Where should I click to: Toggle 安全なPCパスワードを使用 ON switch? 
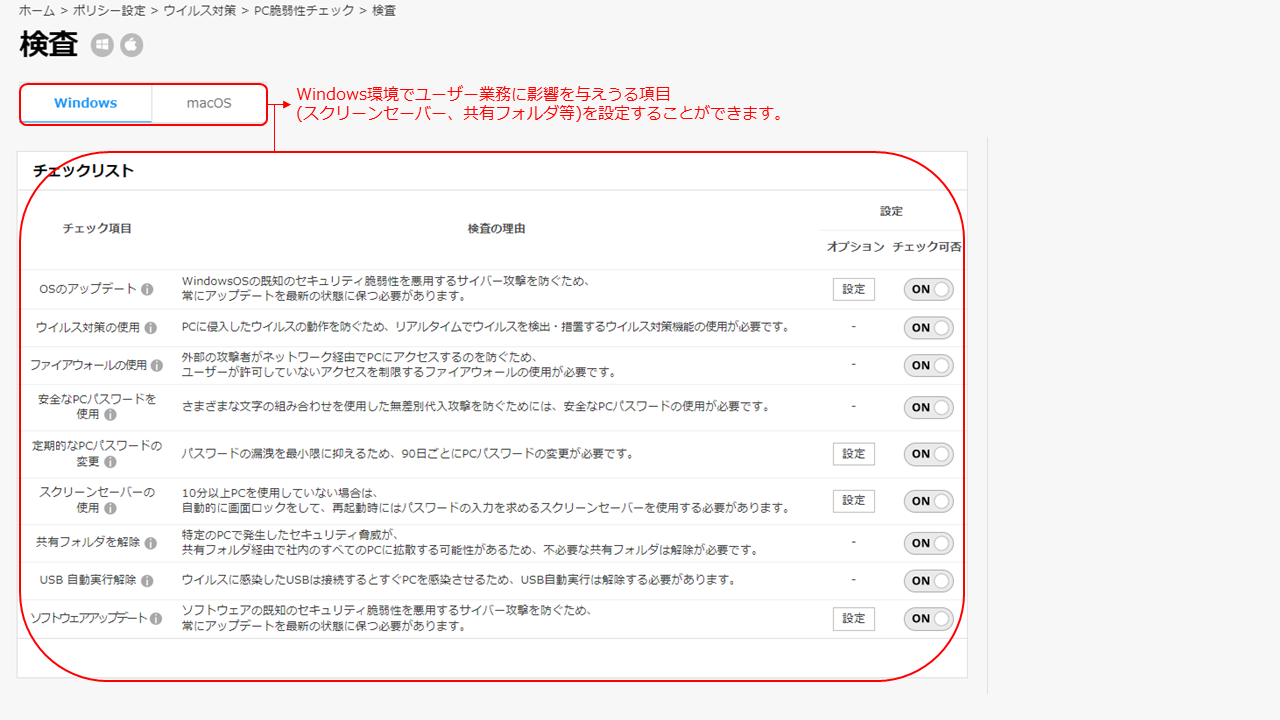(929, 408)
